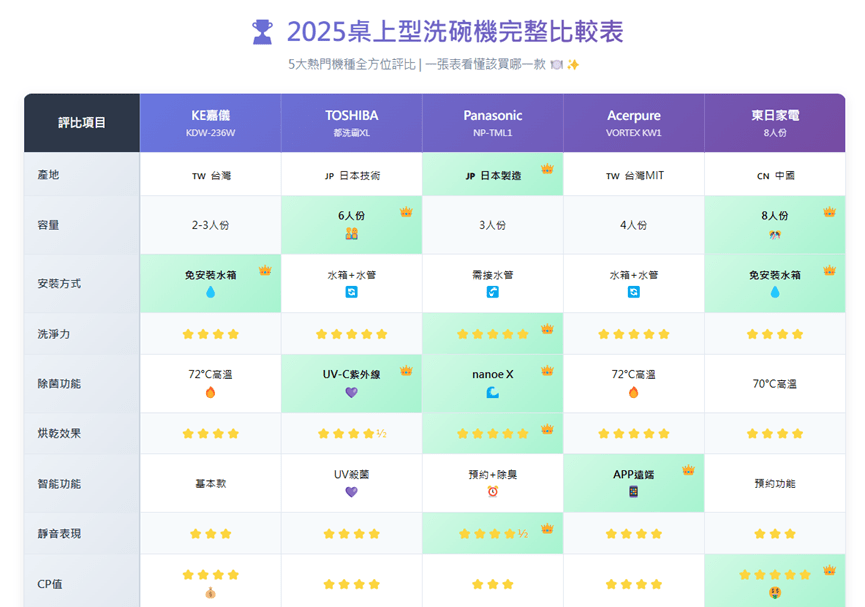Select the 東日家電 8人份 column header
Viewport: 865px width, 607px height.
pos(775,123)
